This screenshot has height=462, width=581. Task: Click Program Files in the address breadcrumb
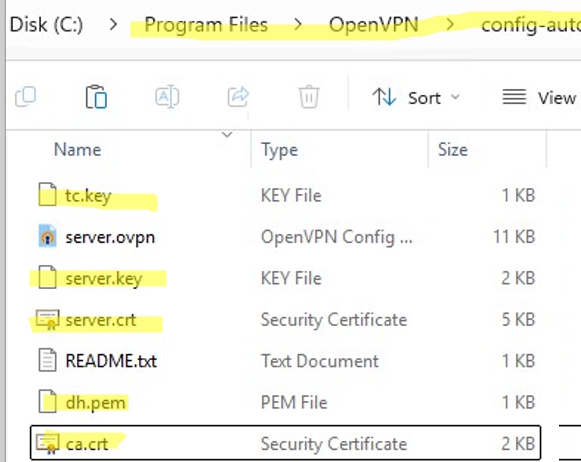pos(206,25)
